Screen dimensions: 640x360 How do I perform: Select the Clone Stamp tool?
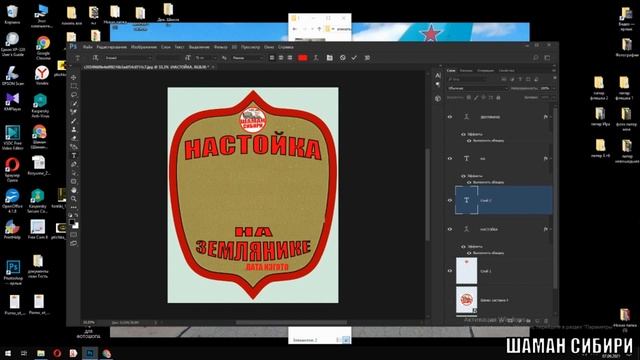point(74,129)
